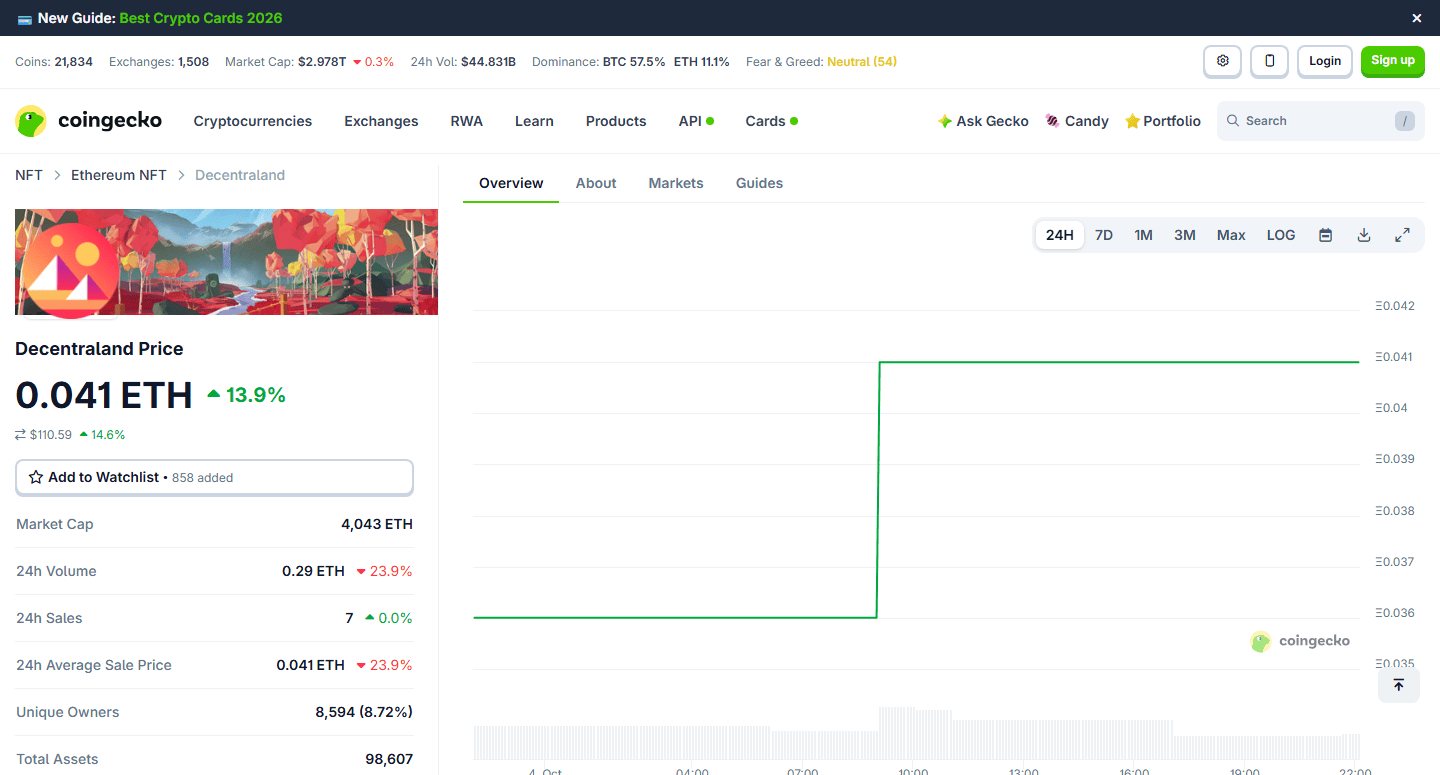The image size is (1440, 775).
Task: Open Ask Gecko assistant
Action: pos(983,121)
